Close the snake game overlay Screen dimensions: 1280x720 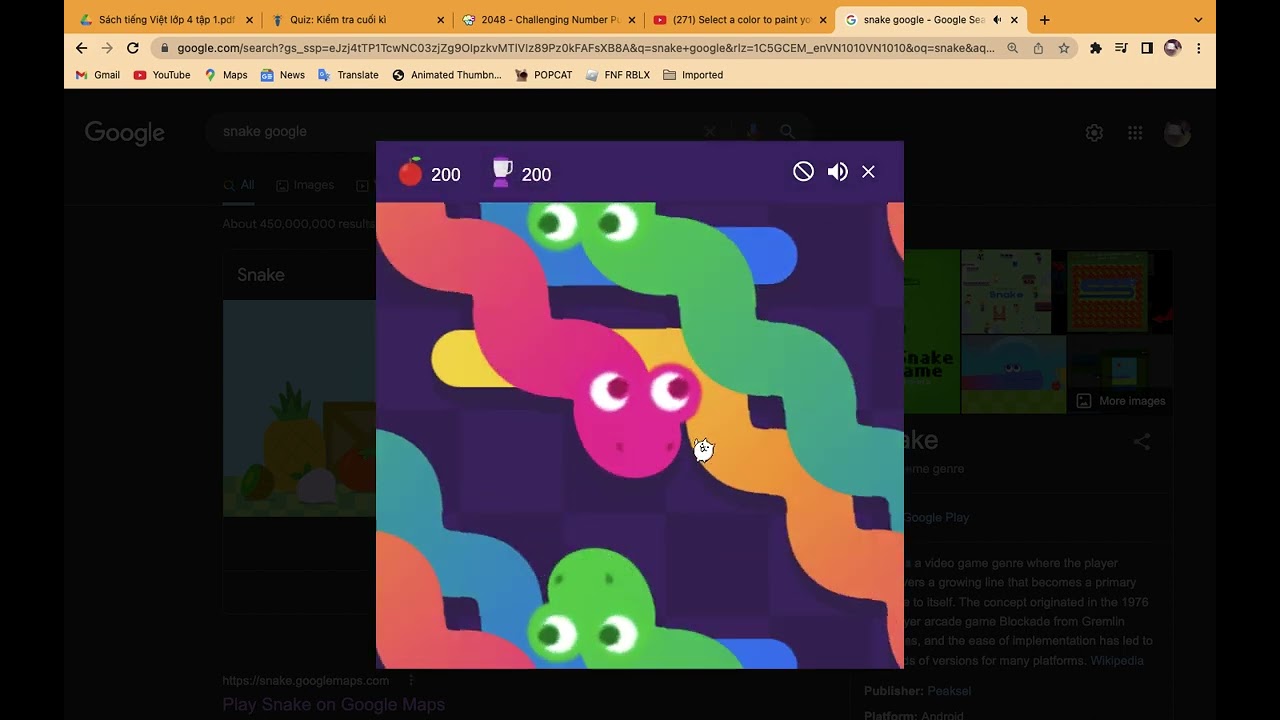(x=868, y=172)
